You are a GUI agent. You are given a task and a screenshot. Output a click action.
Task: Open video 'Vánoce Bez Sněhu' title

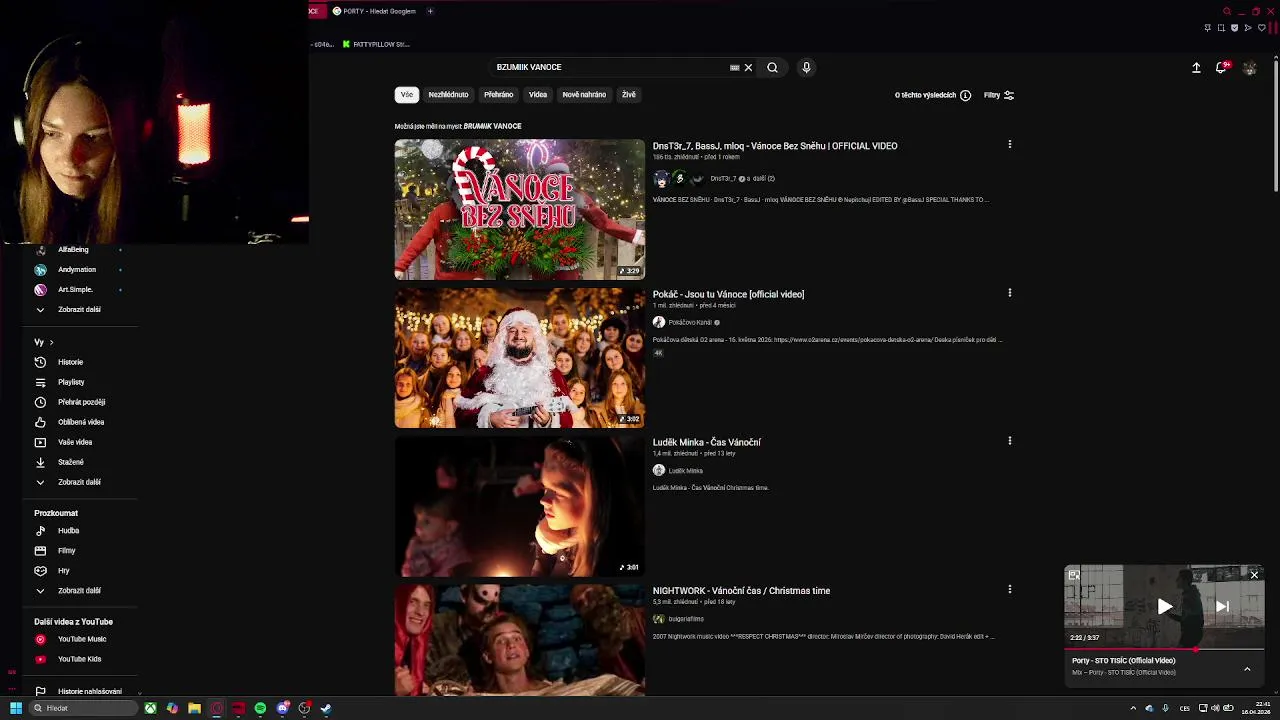pyautogui.click(x=775, y=146)
